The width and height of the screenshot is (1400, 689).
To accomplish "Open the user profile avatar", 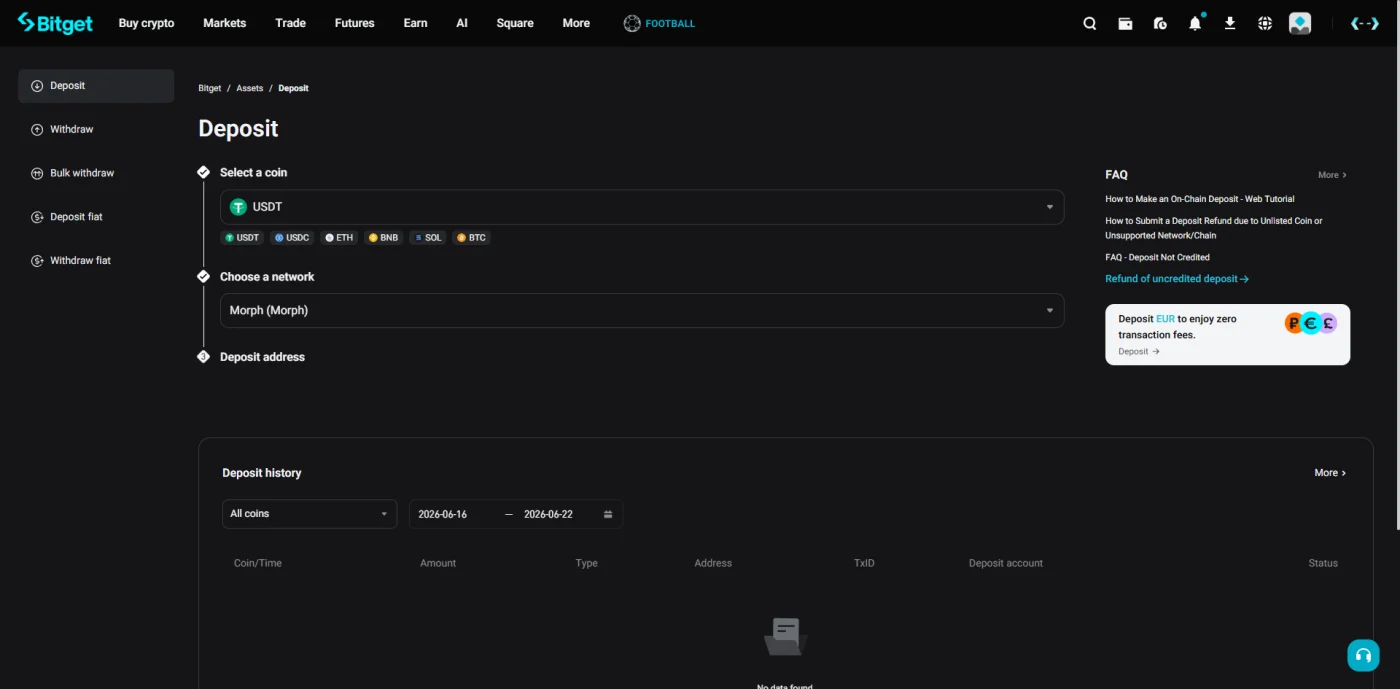I will tap(1300, 23).
